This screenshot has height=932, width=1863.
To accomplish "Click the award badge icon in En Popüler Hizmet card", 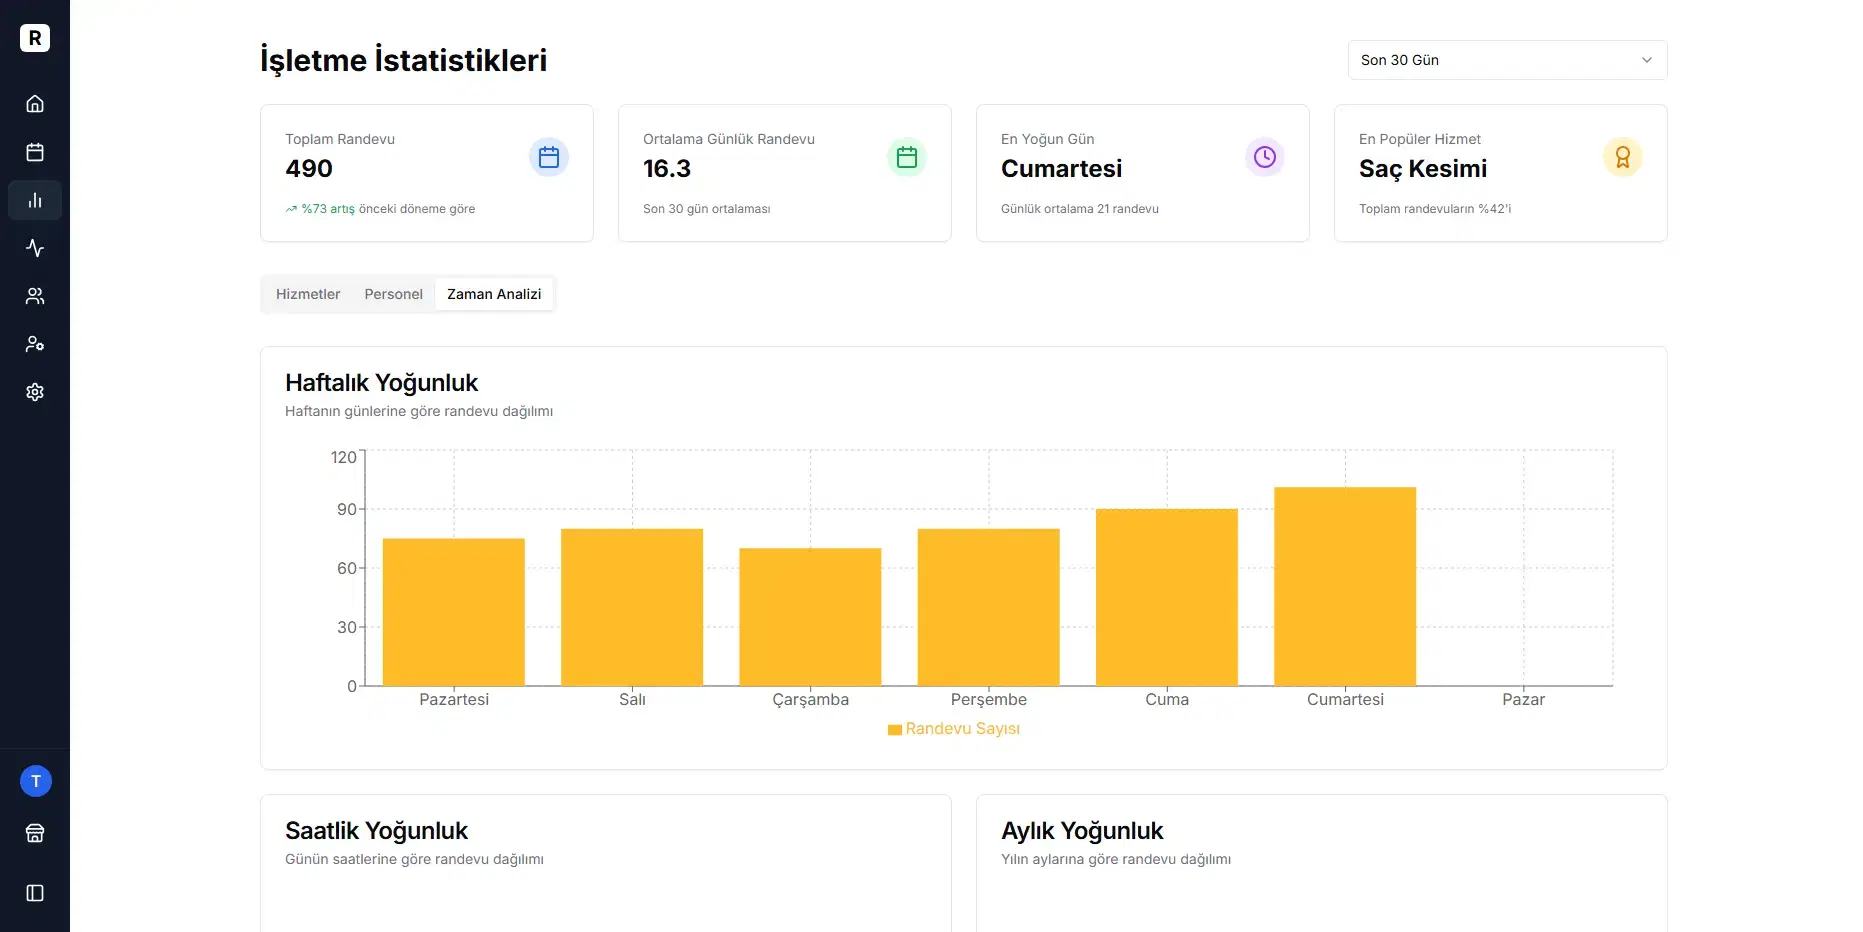I will pos(1623,157).
